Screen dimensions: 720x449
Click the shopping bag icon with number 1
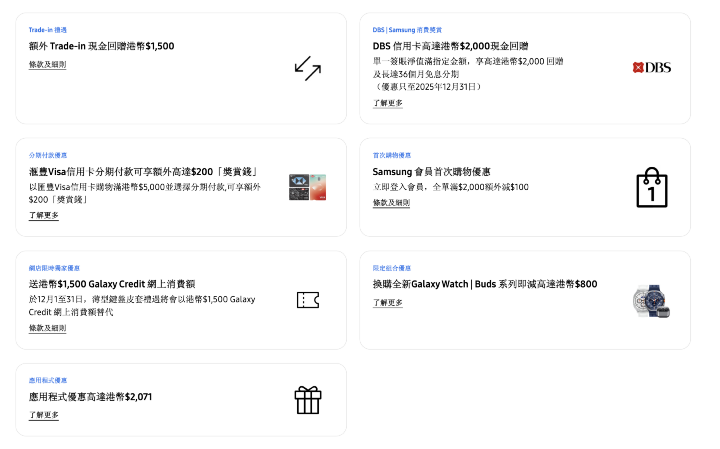[x=651, y=187]
